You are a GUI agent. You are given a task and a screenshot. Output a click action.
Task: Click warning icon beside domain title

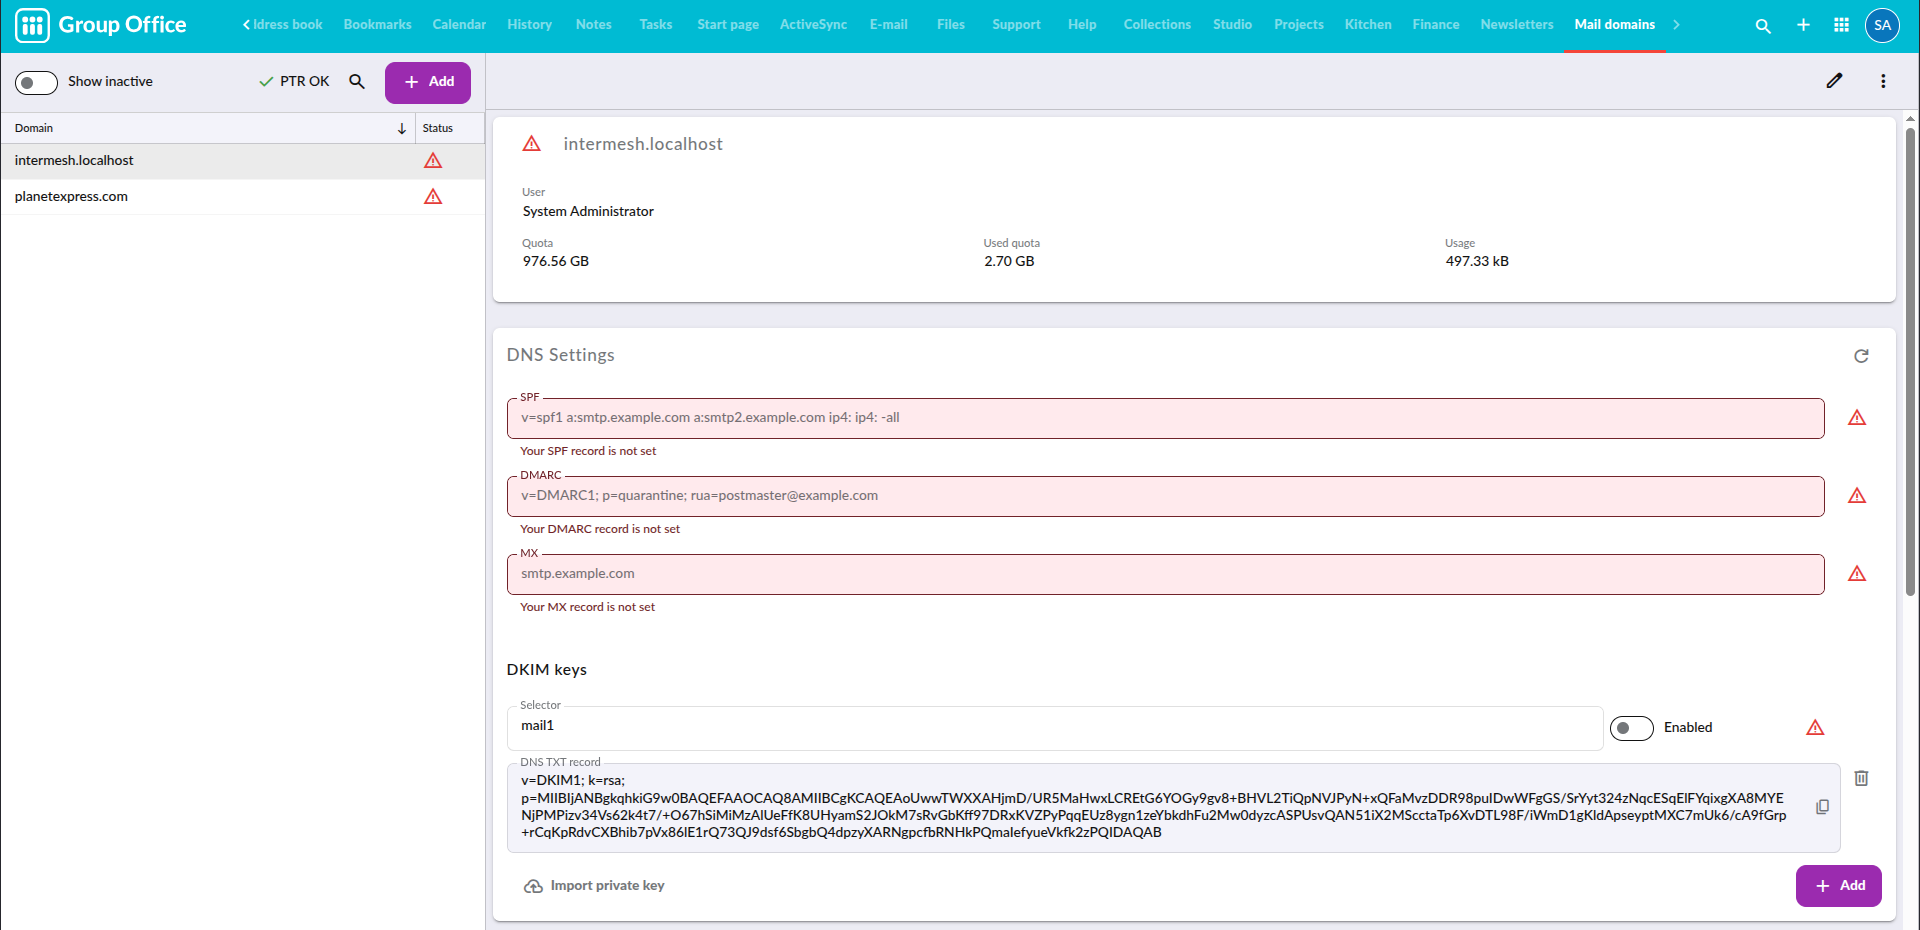(x=532, y=144)
